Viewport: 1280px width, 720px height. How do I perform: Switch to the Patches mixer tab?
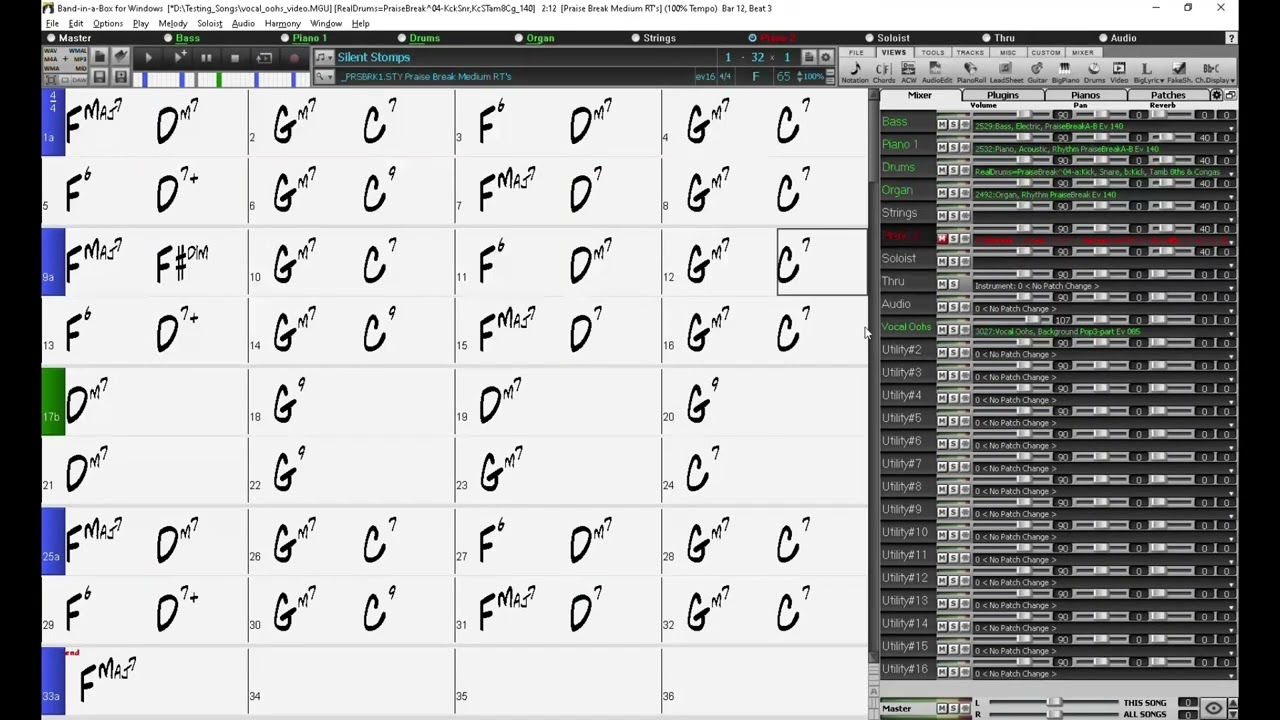[x=1168, y=95]
